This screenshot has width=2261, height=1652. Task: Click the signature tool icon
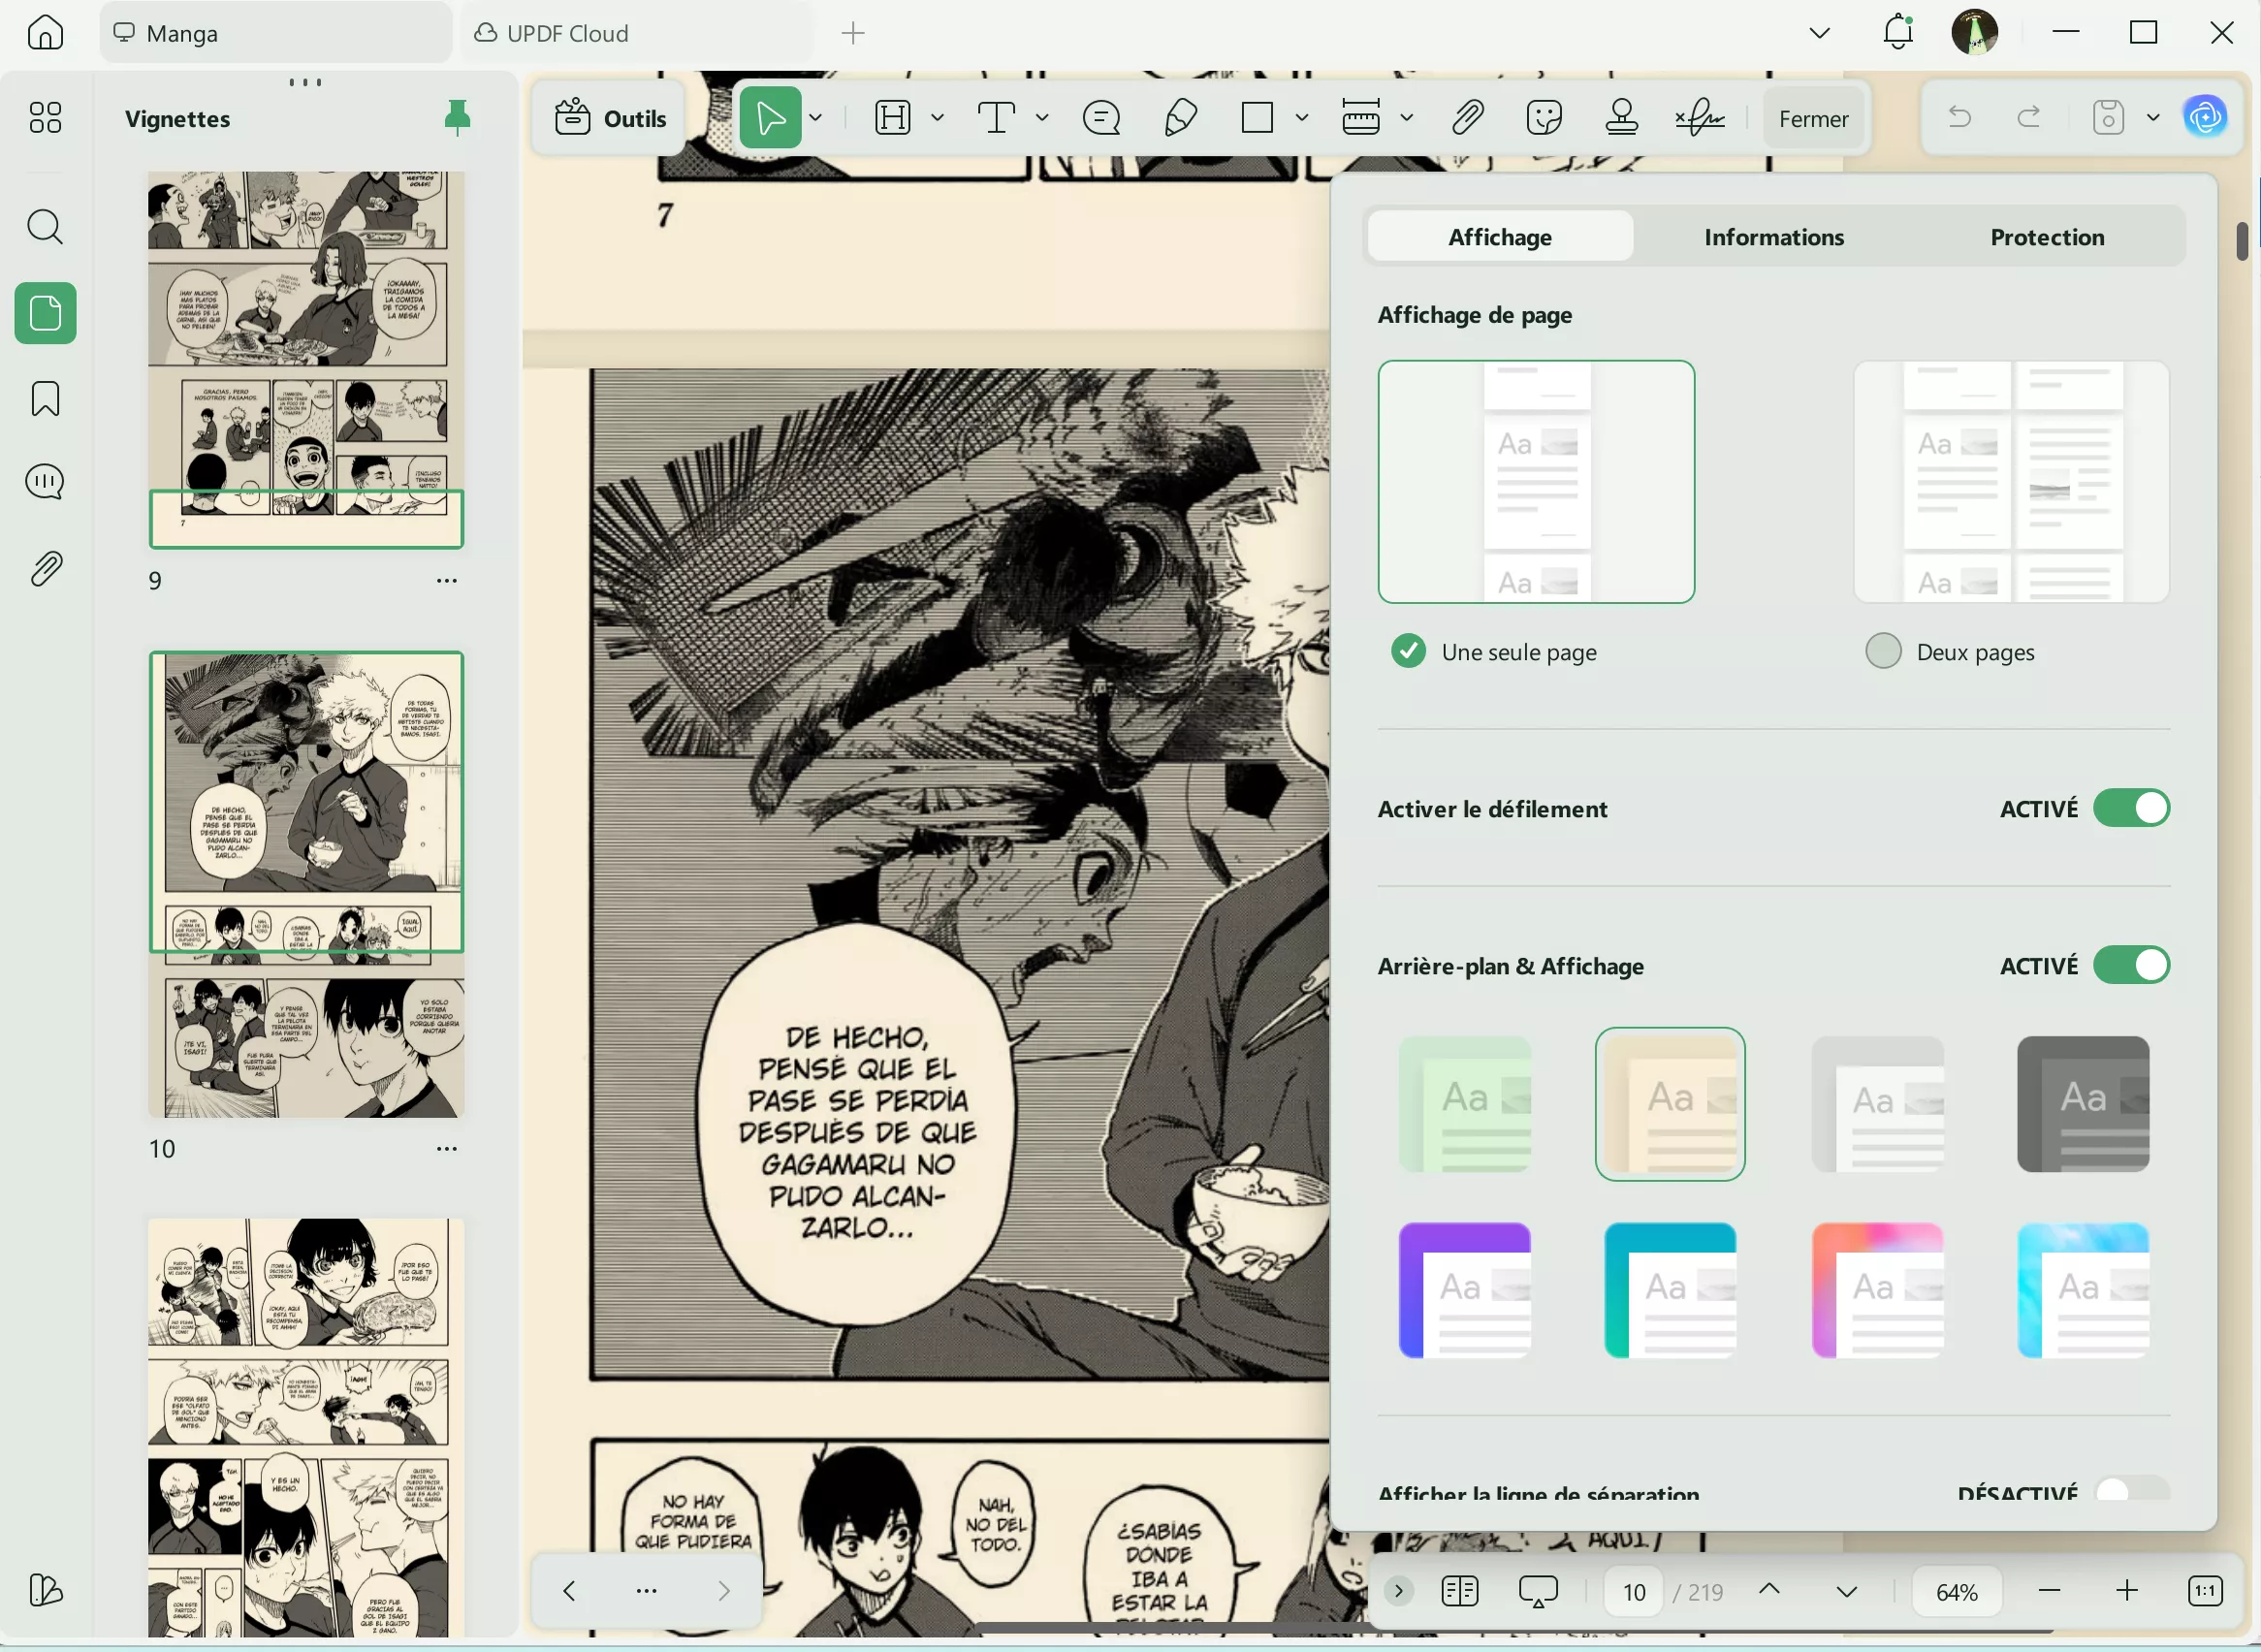1699,118
